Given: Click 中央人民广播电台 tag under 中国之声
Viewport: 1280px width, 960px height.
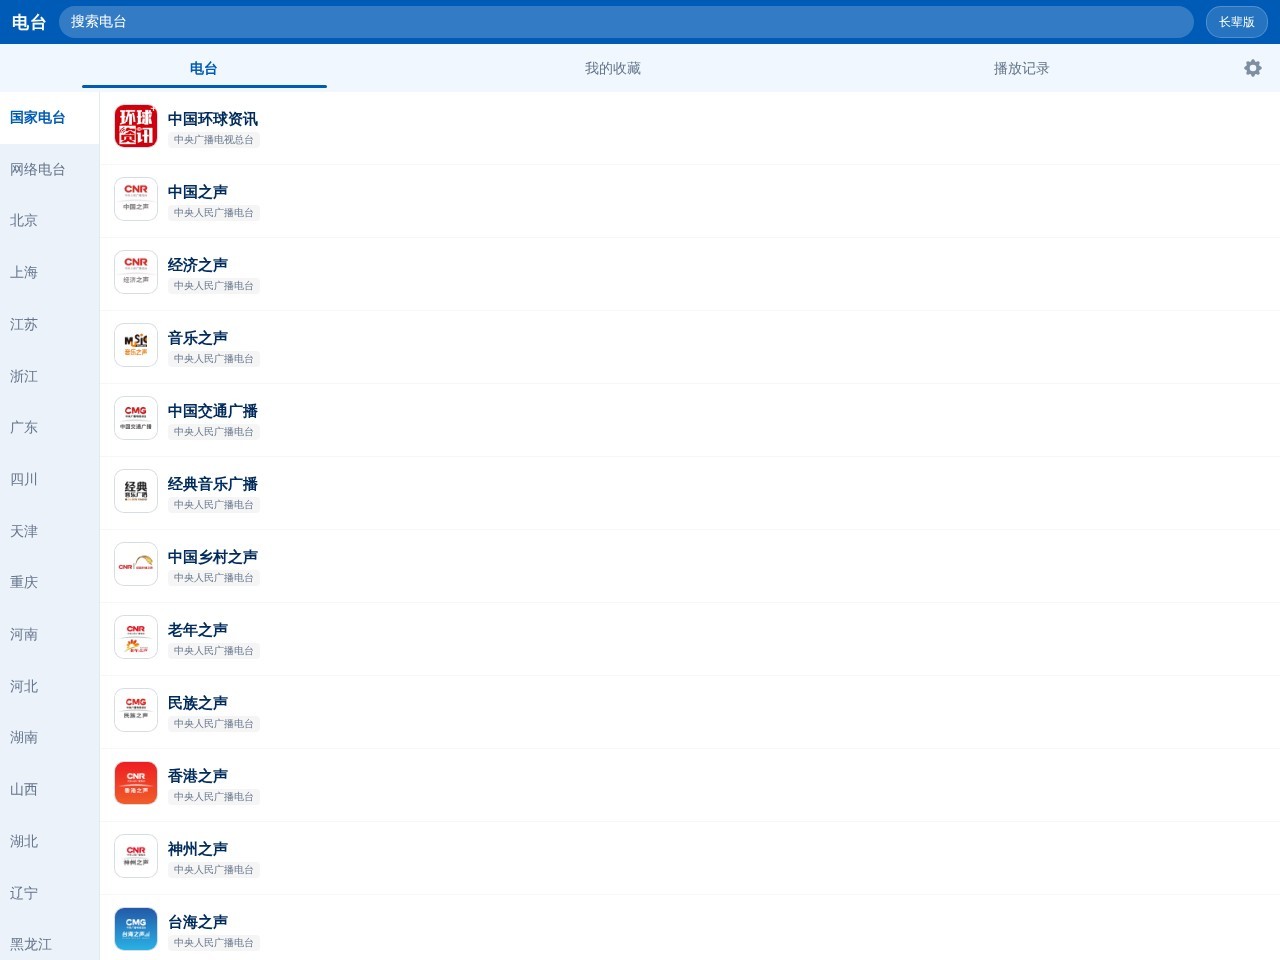Looking at the screenshot, I should (214, 213).
